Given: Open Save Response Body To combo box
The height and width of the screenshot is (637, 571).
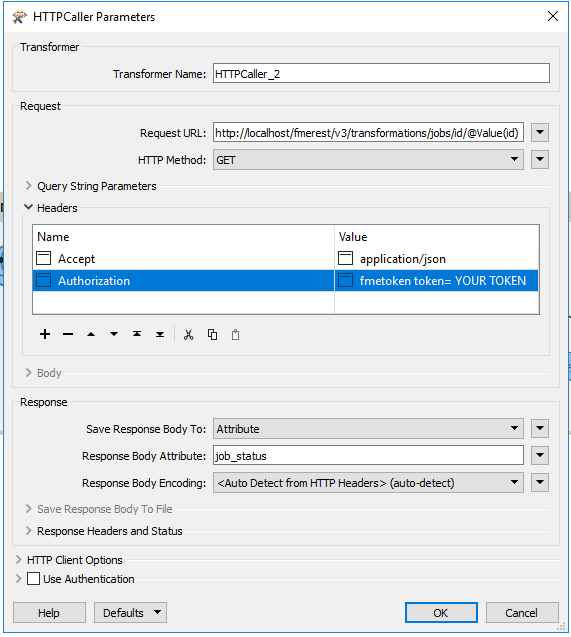Looking at the screenshot, I should tap(368, 429).
